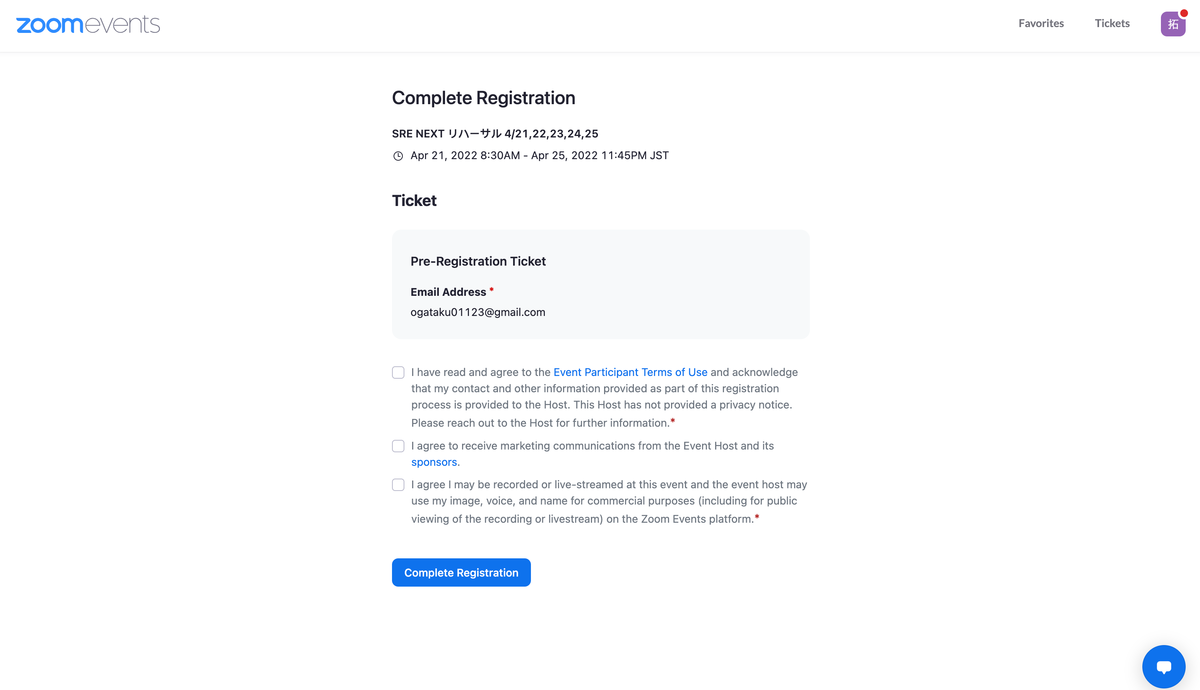Open Favorites in top navigation
The width and height of the screenshot is (1200, 690).
(1041, 23)
